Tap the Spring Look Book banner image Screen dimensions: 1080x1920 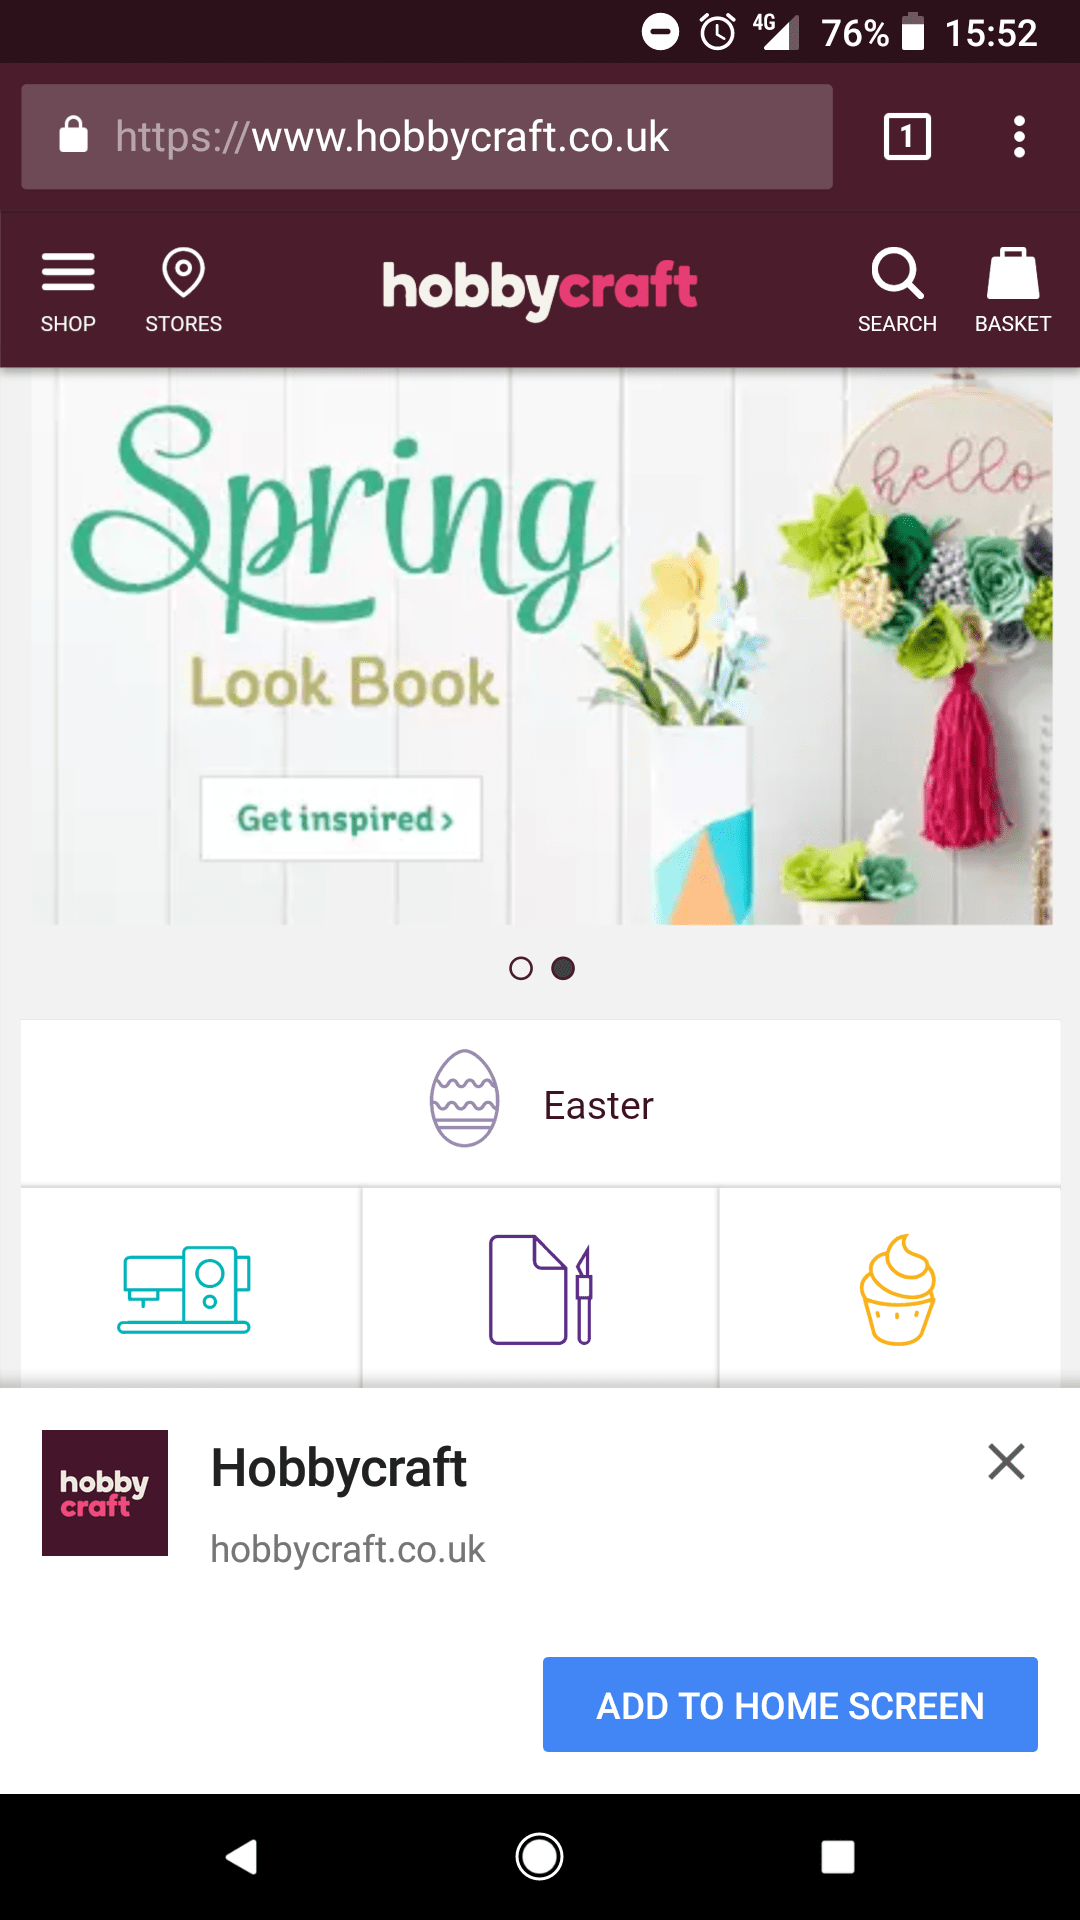click(x=541, y=647)
